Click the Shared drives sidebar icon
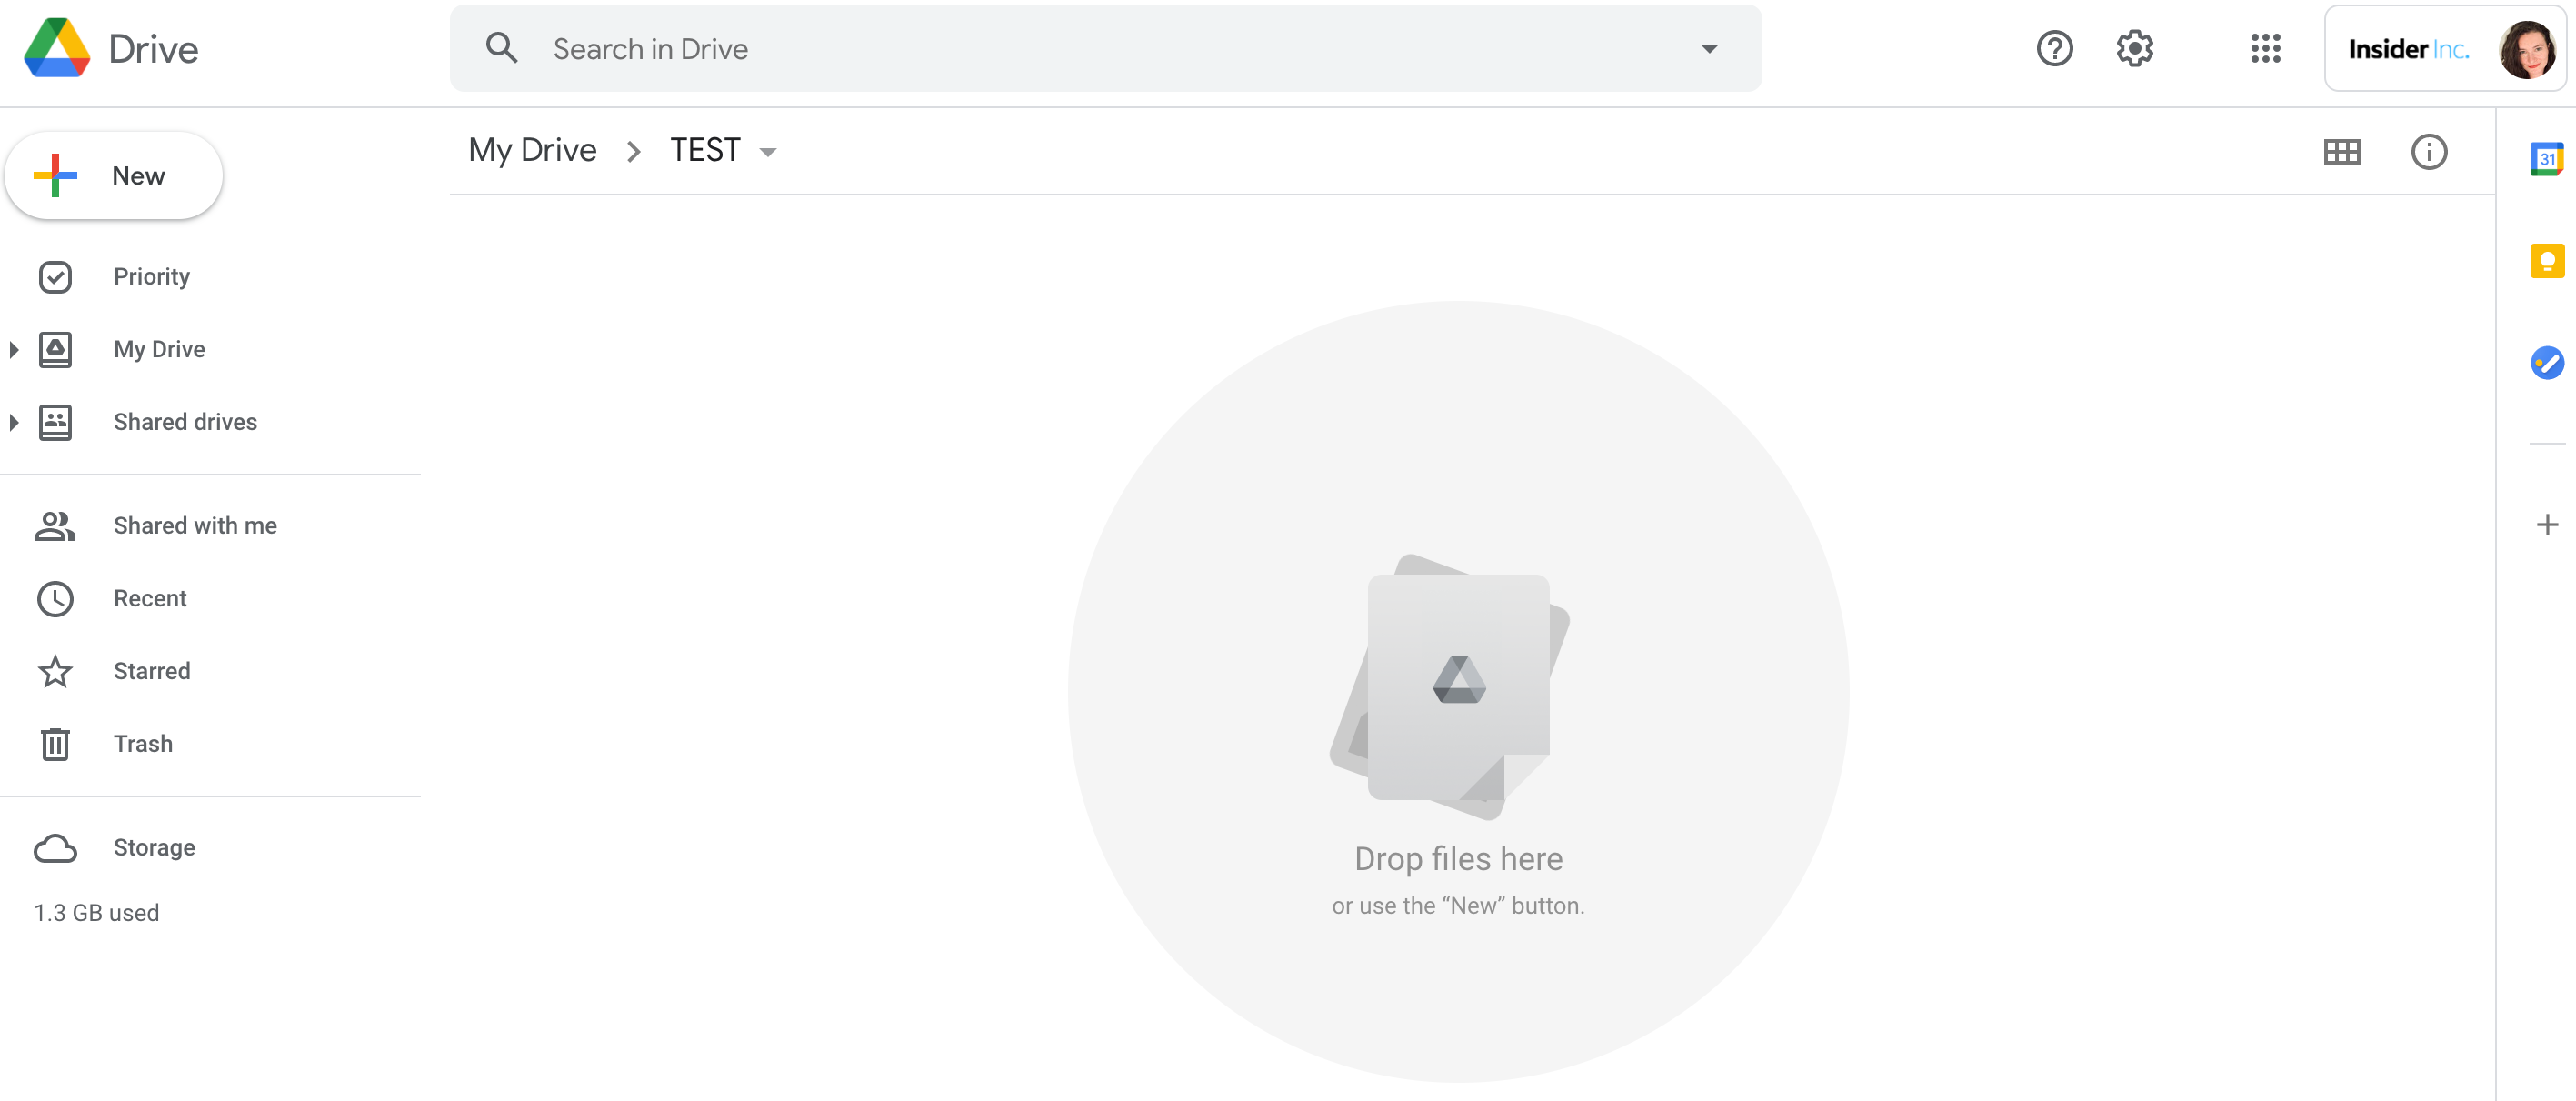The width and height of the screenshot is (2576, 1101). pos(55,423)
